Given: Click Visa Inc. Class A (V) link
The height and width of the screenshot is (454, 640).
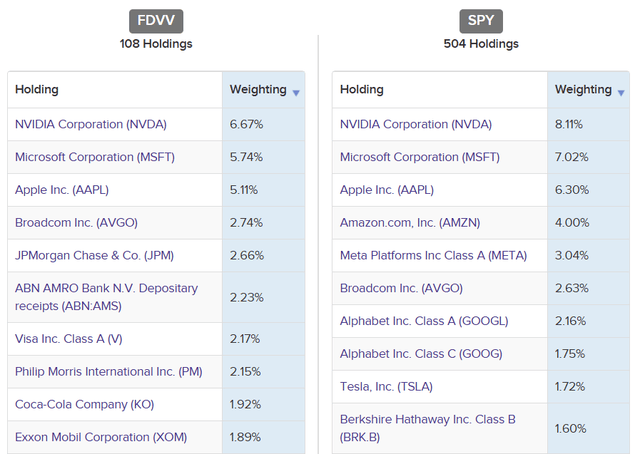Looking at the screenshot, I should click(69, 339).
